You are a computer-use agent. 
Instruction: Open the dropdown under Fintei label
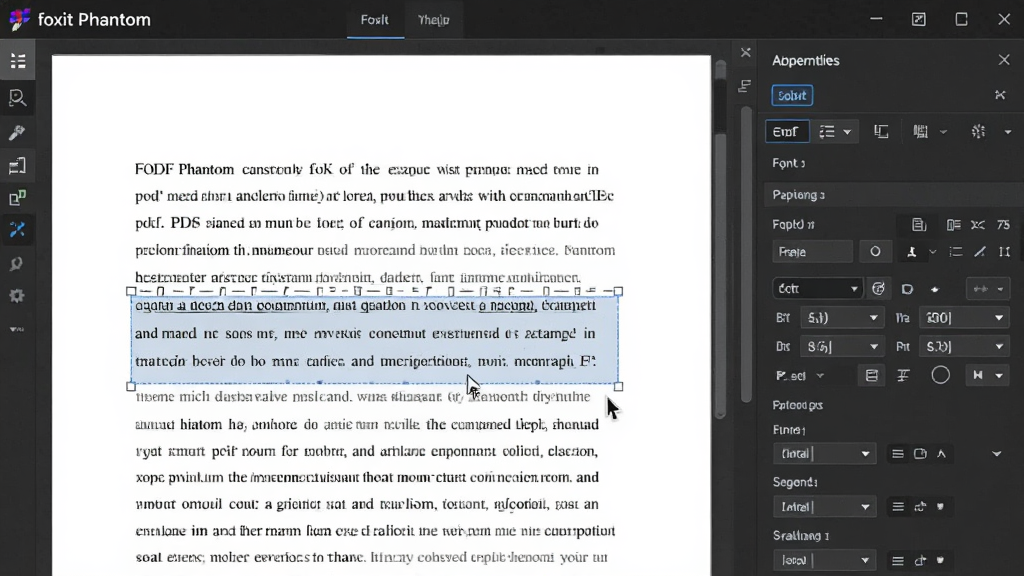(x=824, y=454)
